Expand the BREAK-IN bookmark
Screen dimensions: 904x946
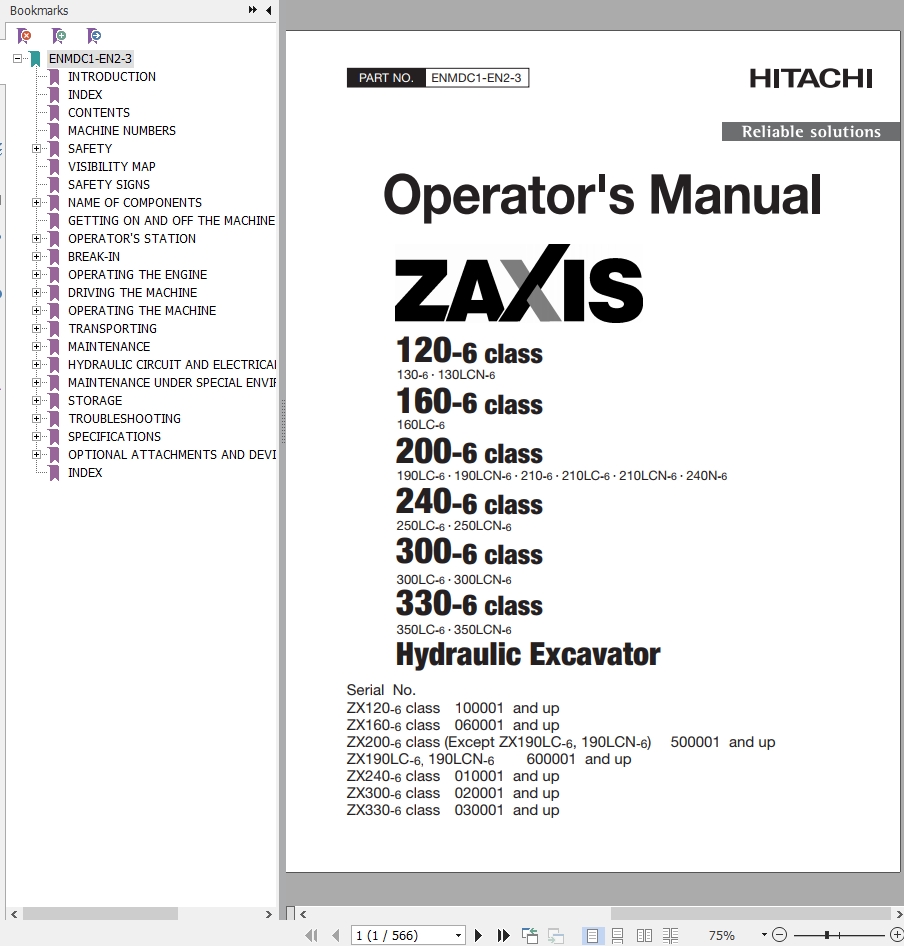[x=36, y=256]
